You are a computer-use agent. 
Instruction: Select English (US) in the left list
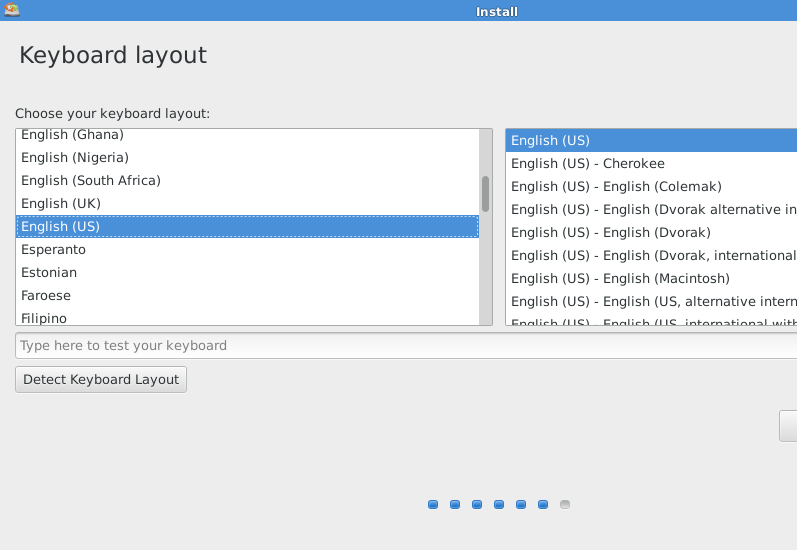(61, 226)
